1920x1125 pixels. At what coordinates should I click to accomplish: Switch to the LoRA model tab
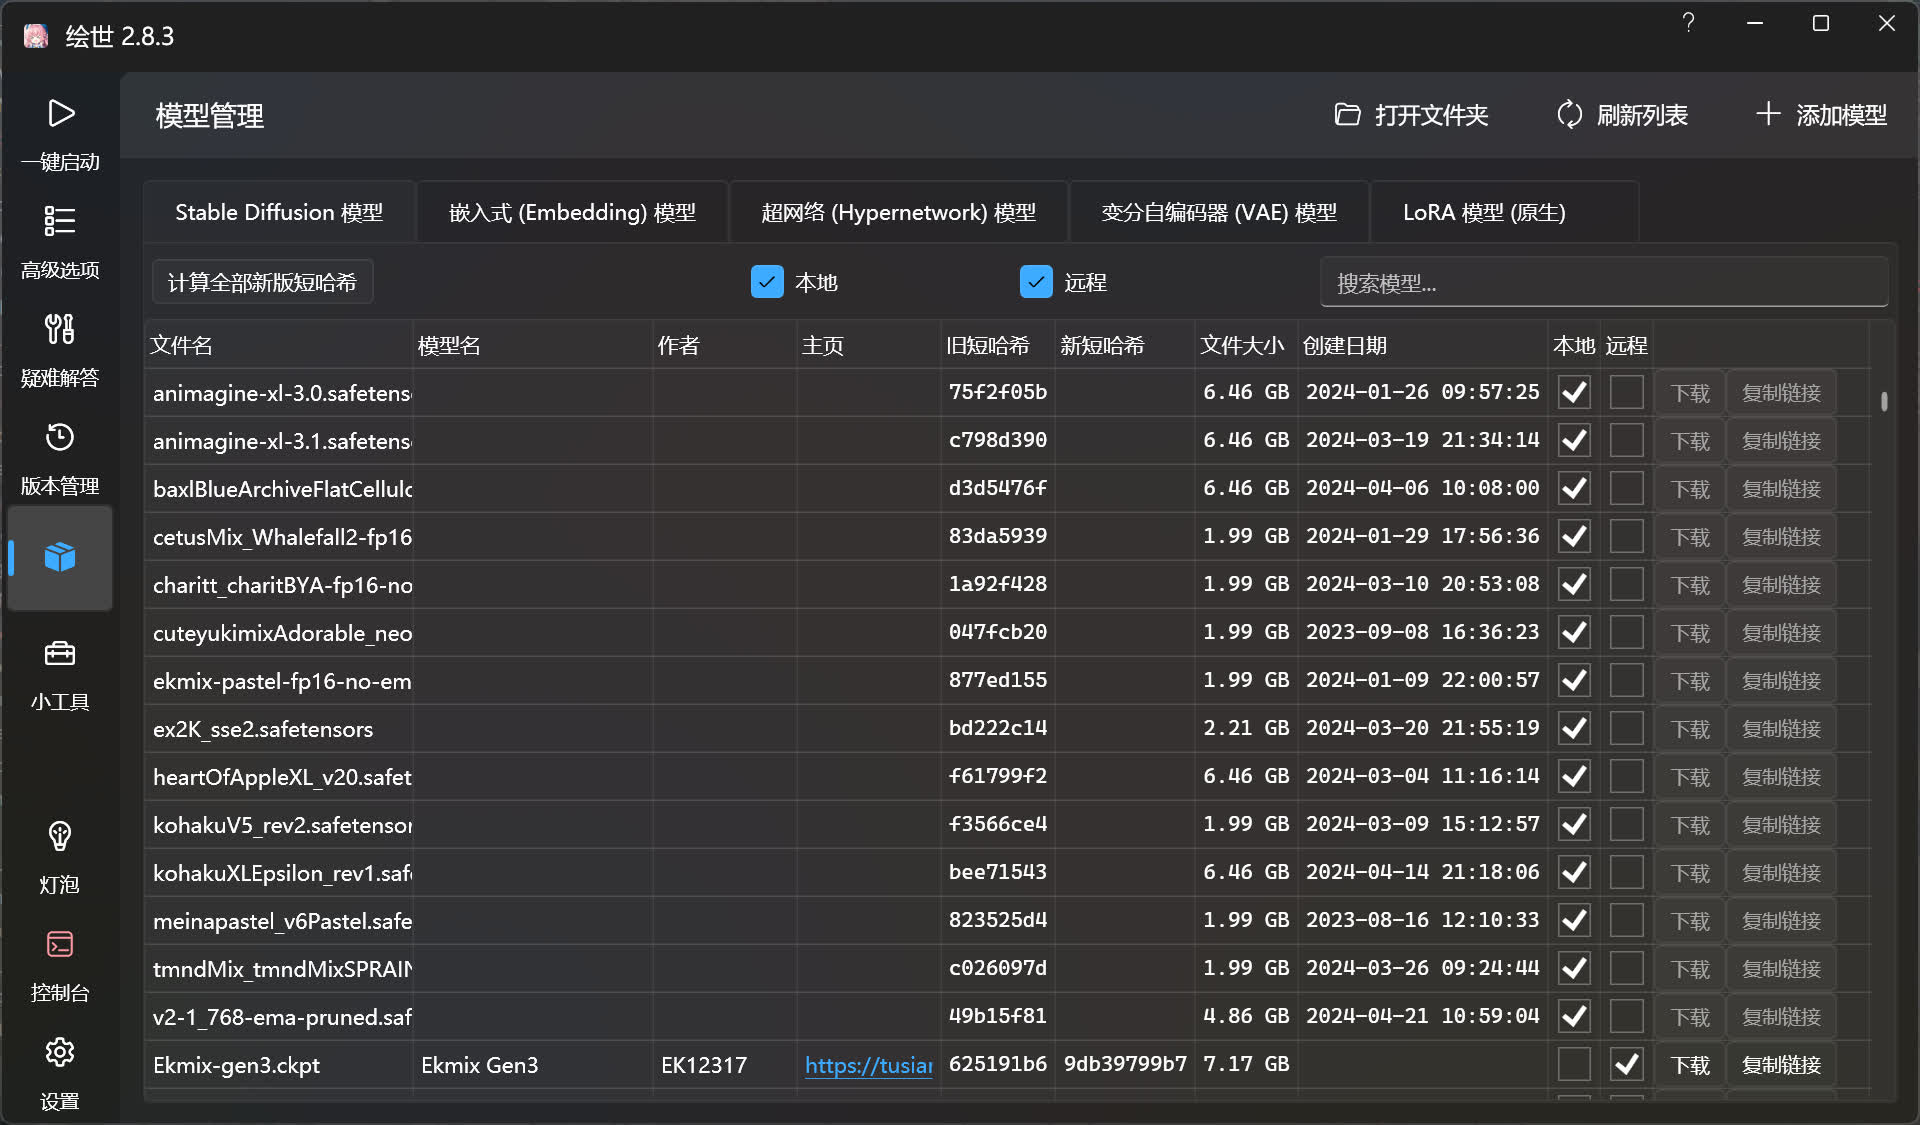pyautogui.click(x=1484, y=213)
